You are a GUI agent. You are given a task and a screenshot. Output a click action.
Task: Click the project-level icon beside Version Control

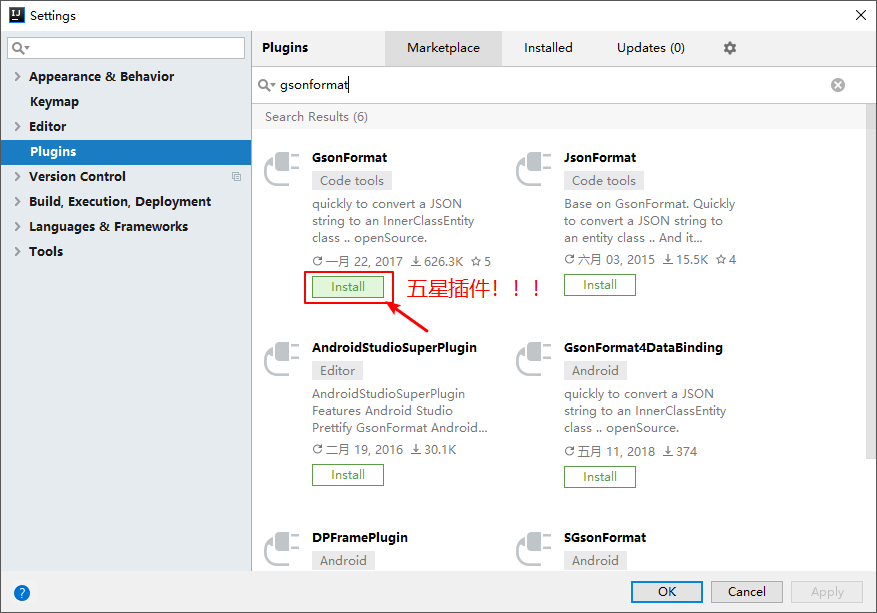(x=237, y=177)
